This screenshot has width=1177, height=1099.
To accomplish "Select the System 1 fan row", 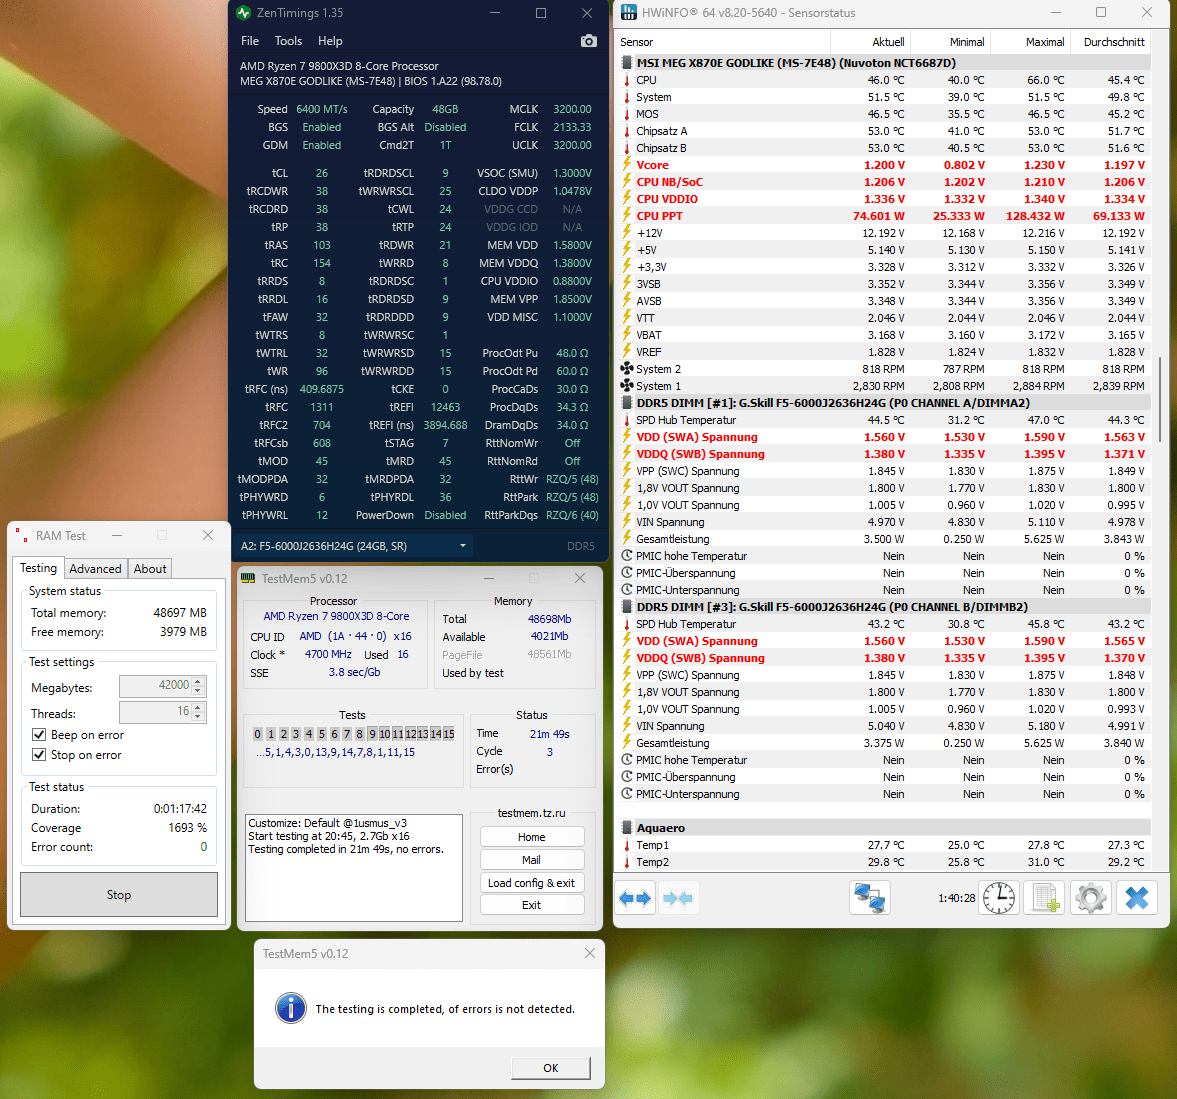I will click(883, 386).
